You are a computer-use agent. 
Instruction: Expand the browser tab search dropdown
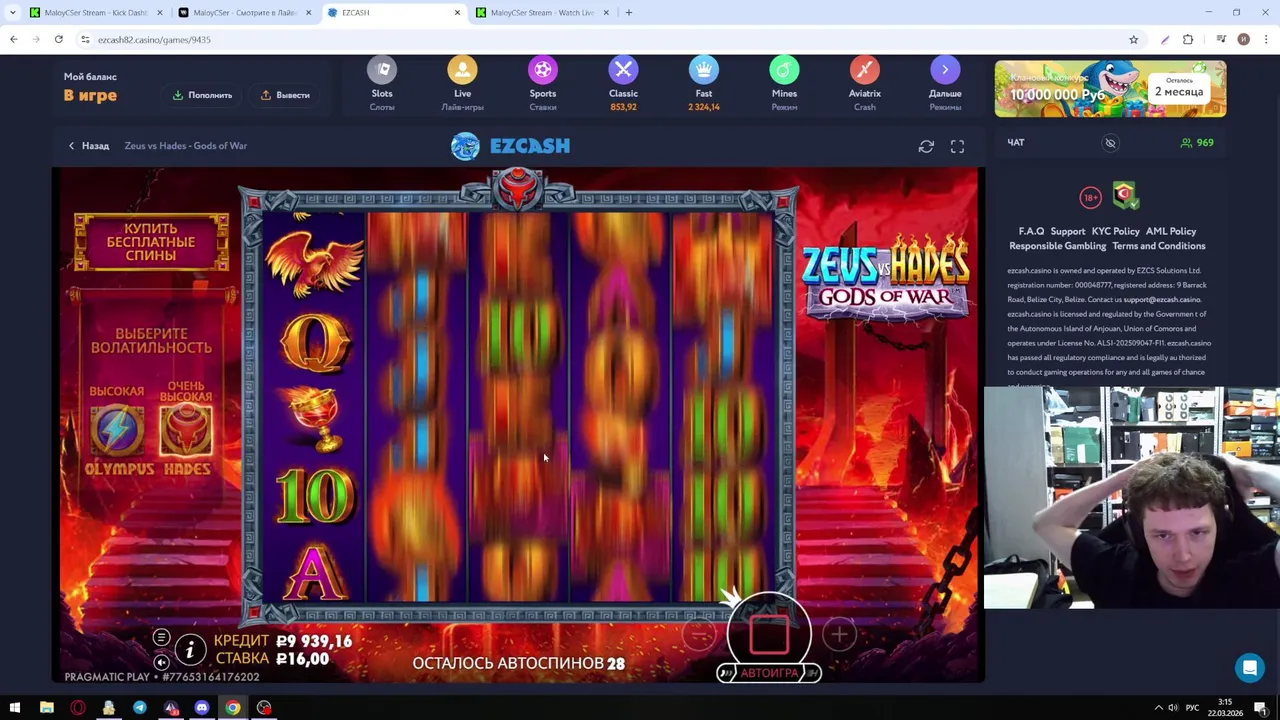[13, 13]
